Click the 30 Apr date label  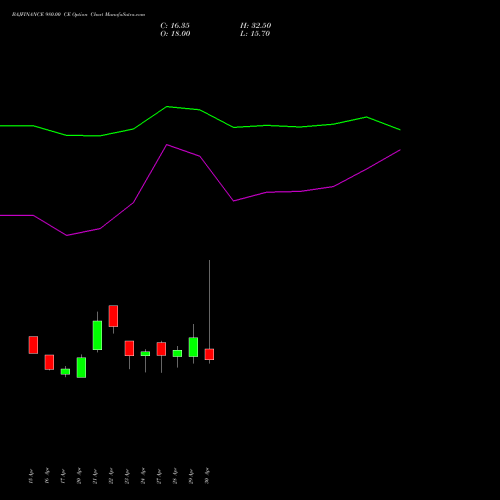(207, 476)
